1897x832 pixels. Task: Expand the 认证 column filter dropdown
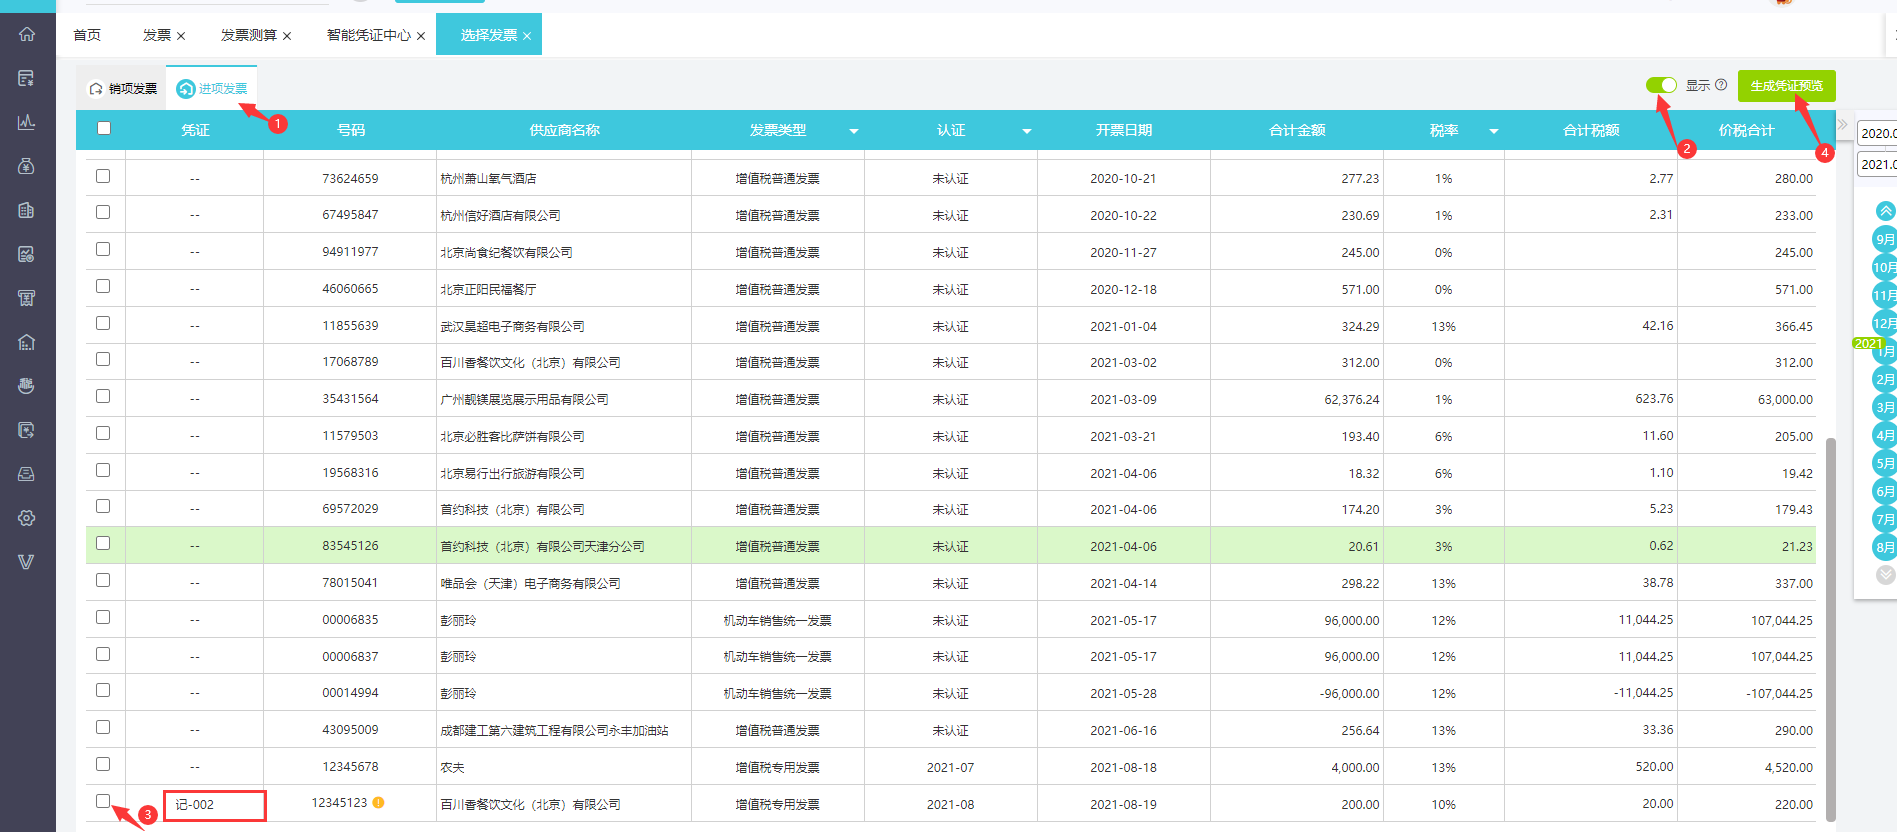(1026, 131)
